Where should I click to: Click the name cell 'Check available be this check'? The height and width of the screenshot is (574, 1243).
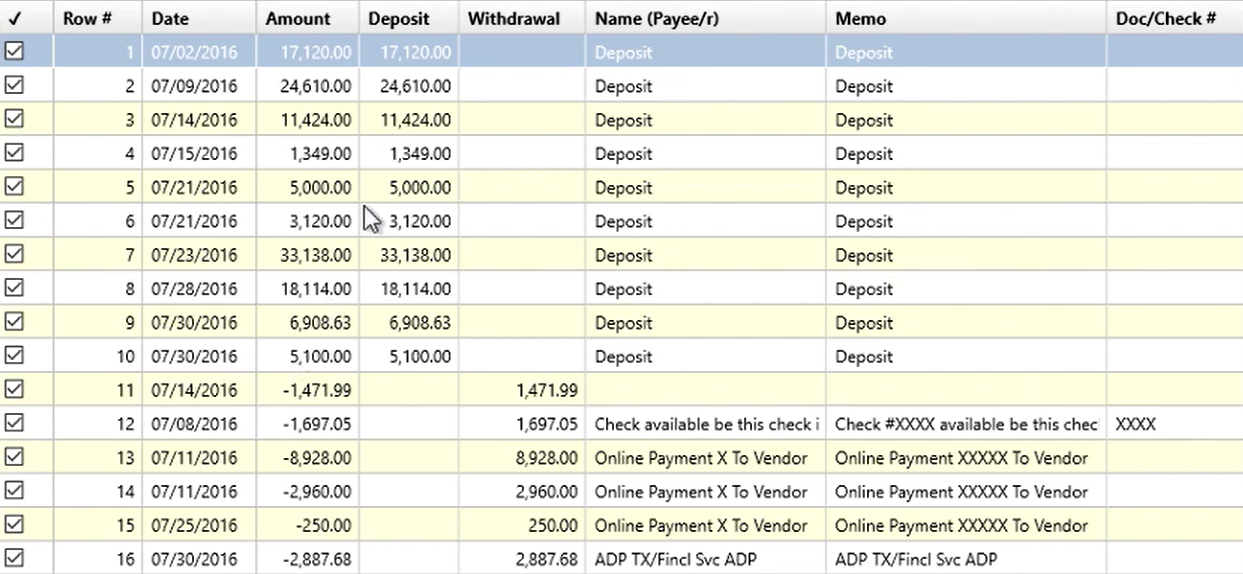point(706,424)
